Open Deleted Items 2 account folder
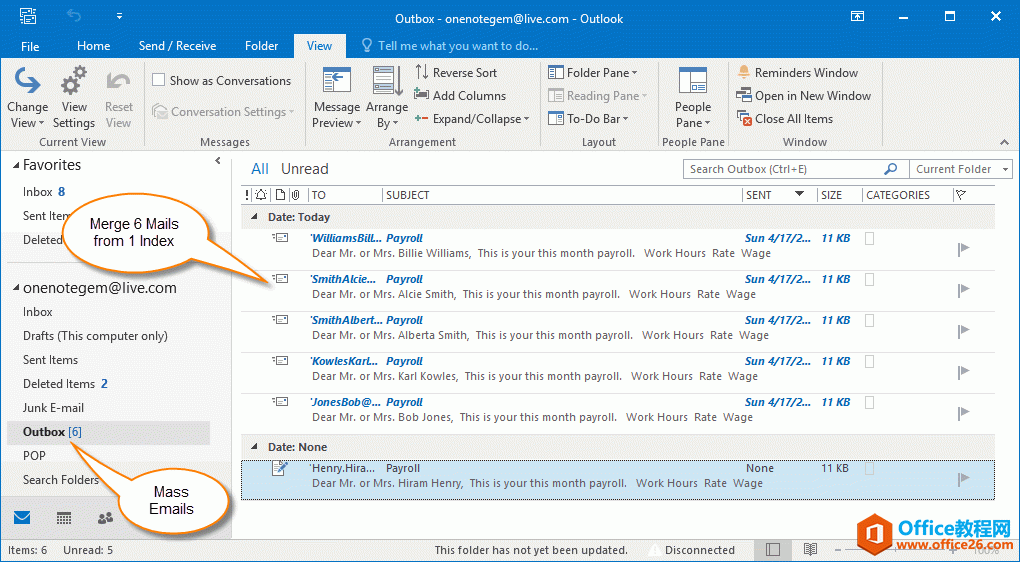Viewport: 1020px width, 562px height. [x=65, y=384]
